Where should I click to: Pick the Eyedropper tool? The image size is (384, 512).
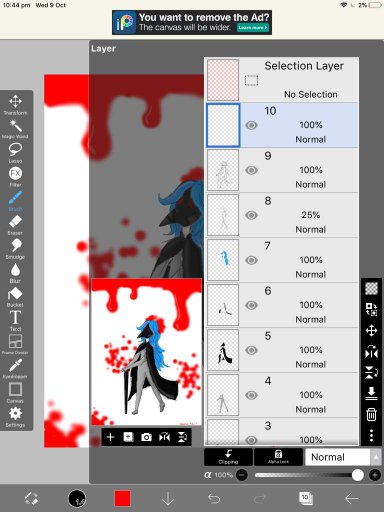15,368
